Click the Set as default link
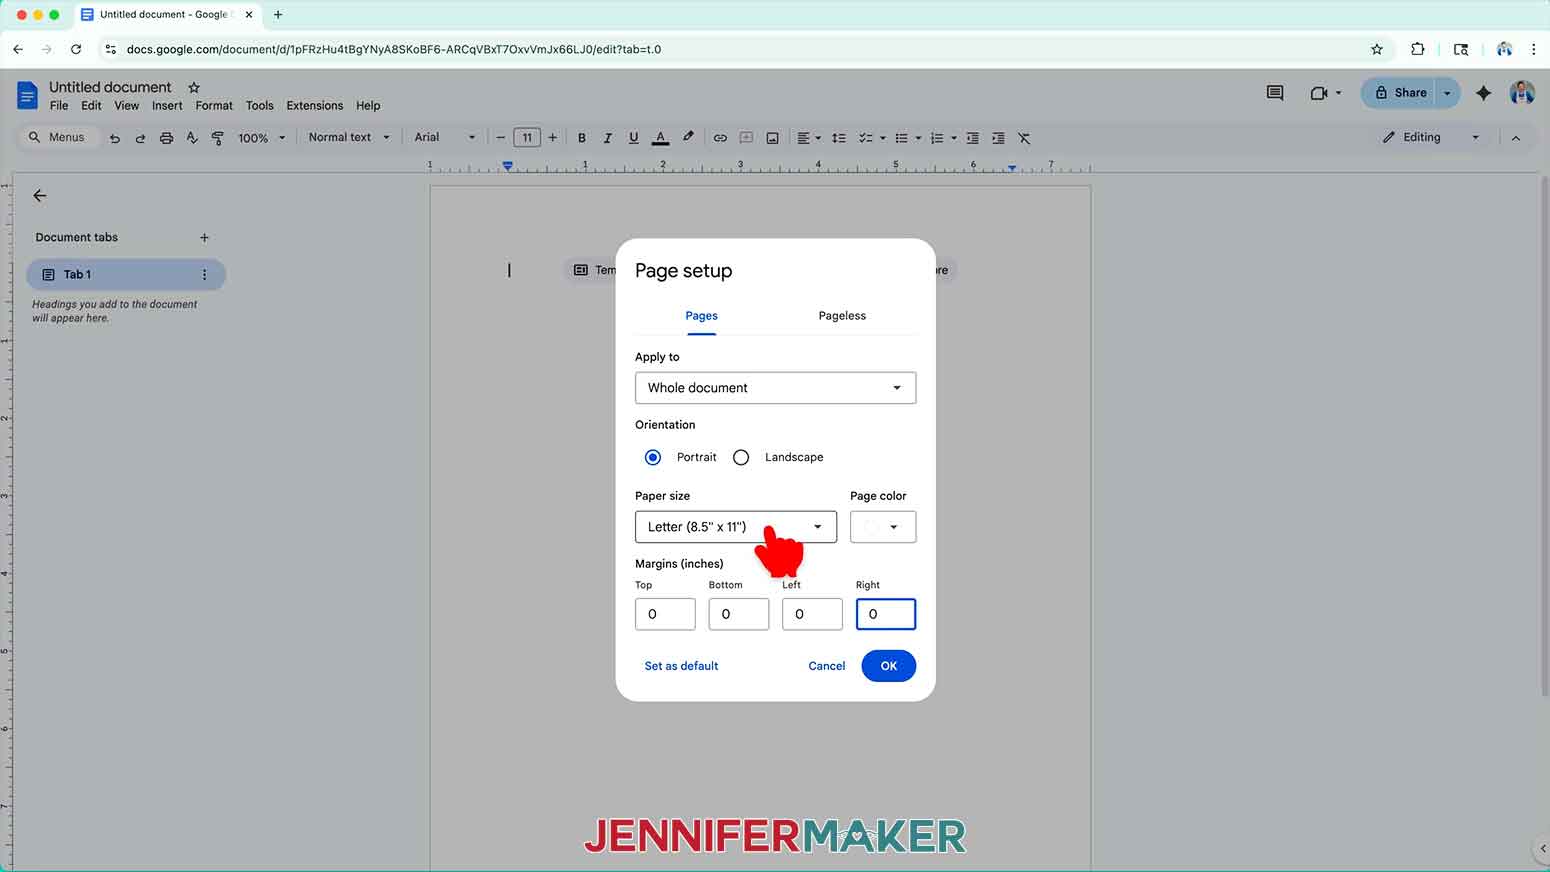 pos(681,666)
